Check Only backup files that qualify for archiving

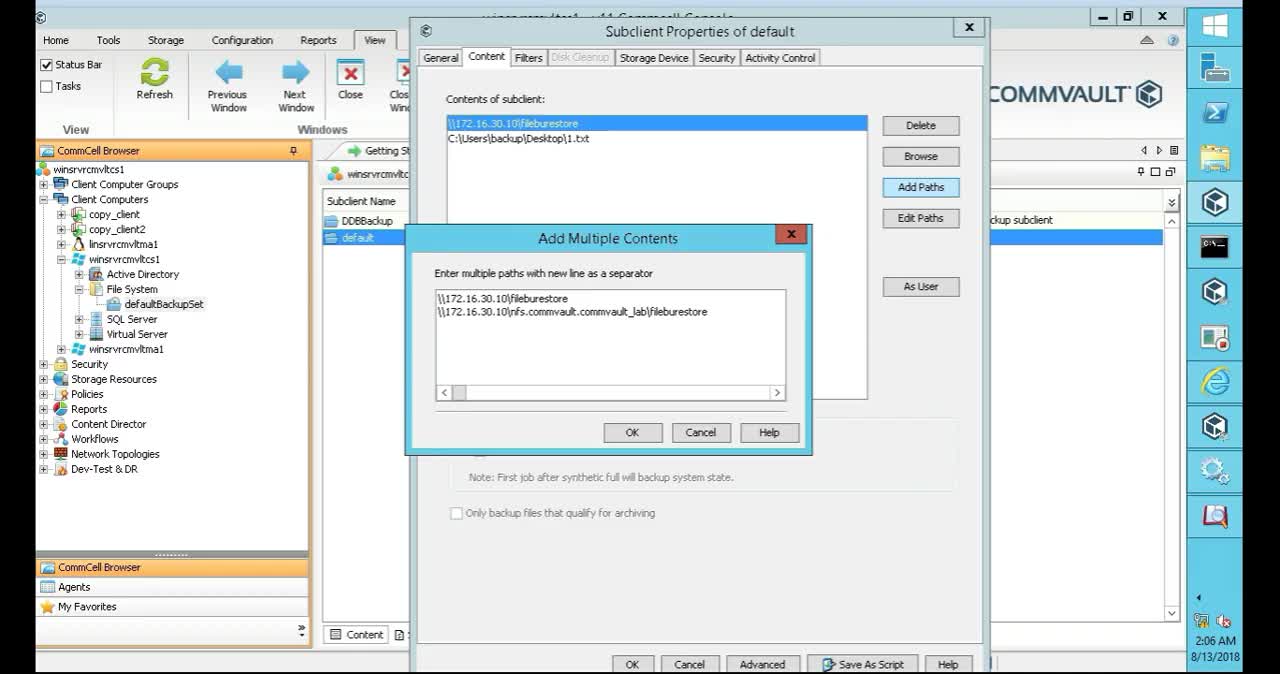tap(456, 513)
